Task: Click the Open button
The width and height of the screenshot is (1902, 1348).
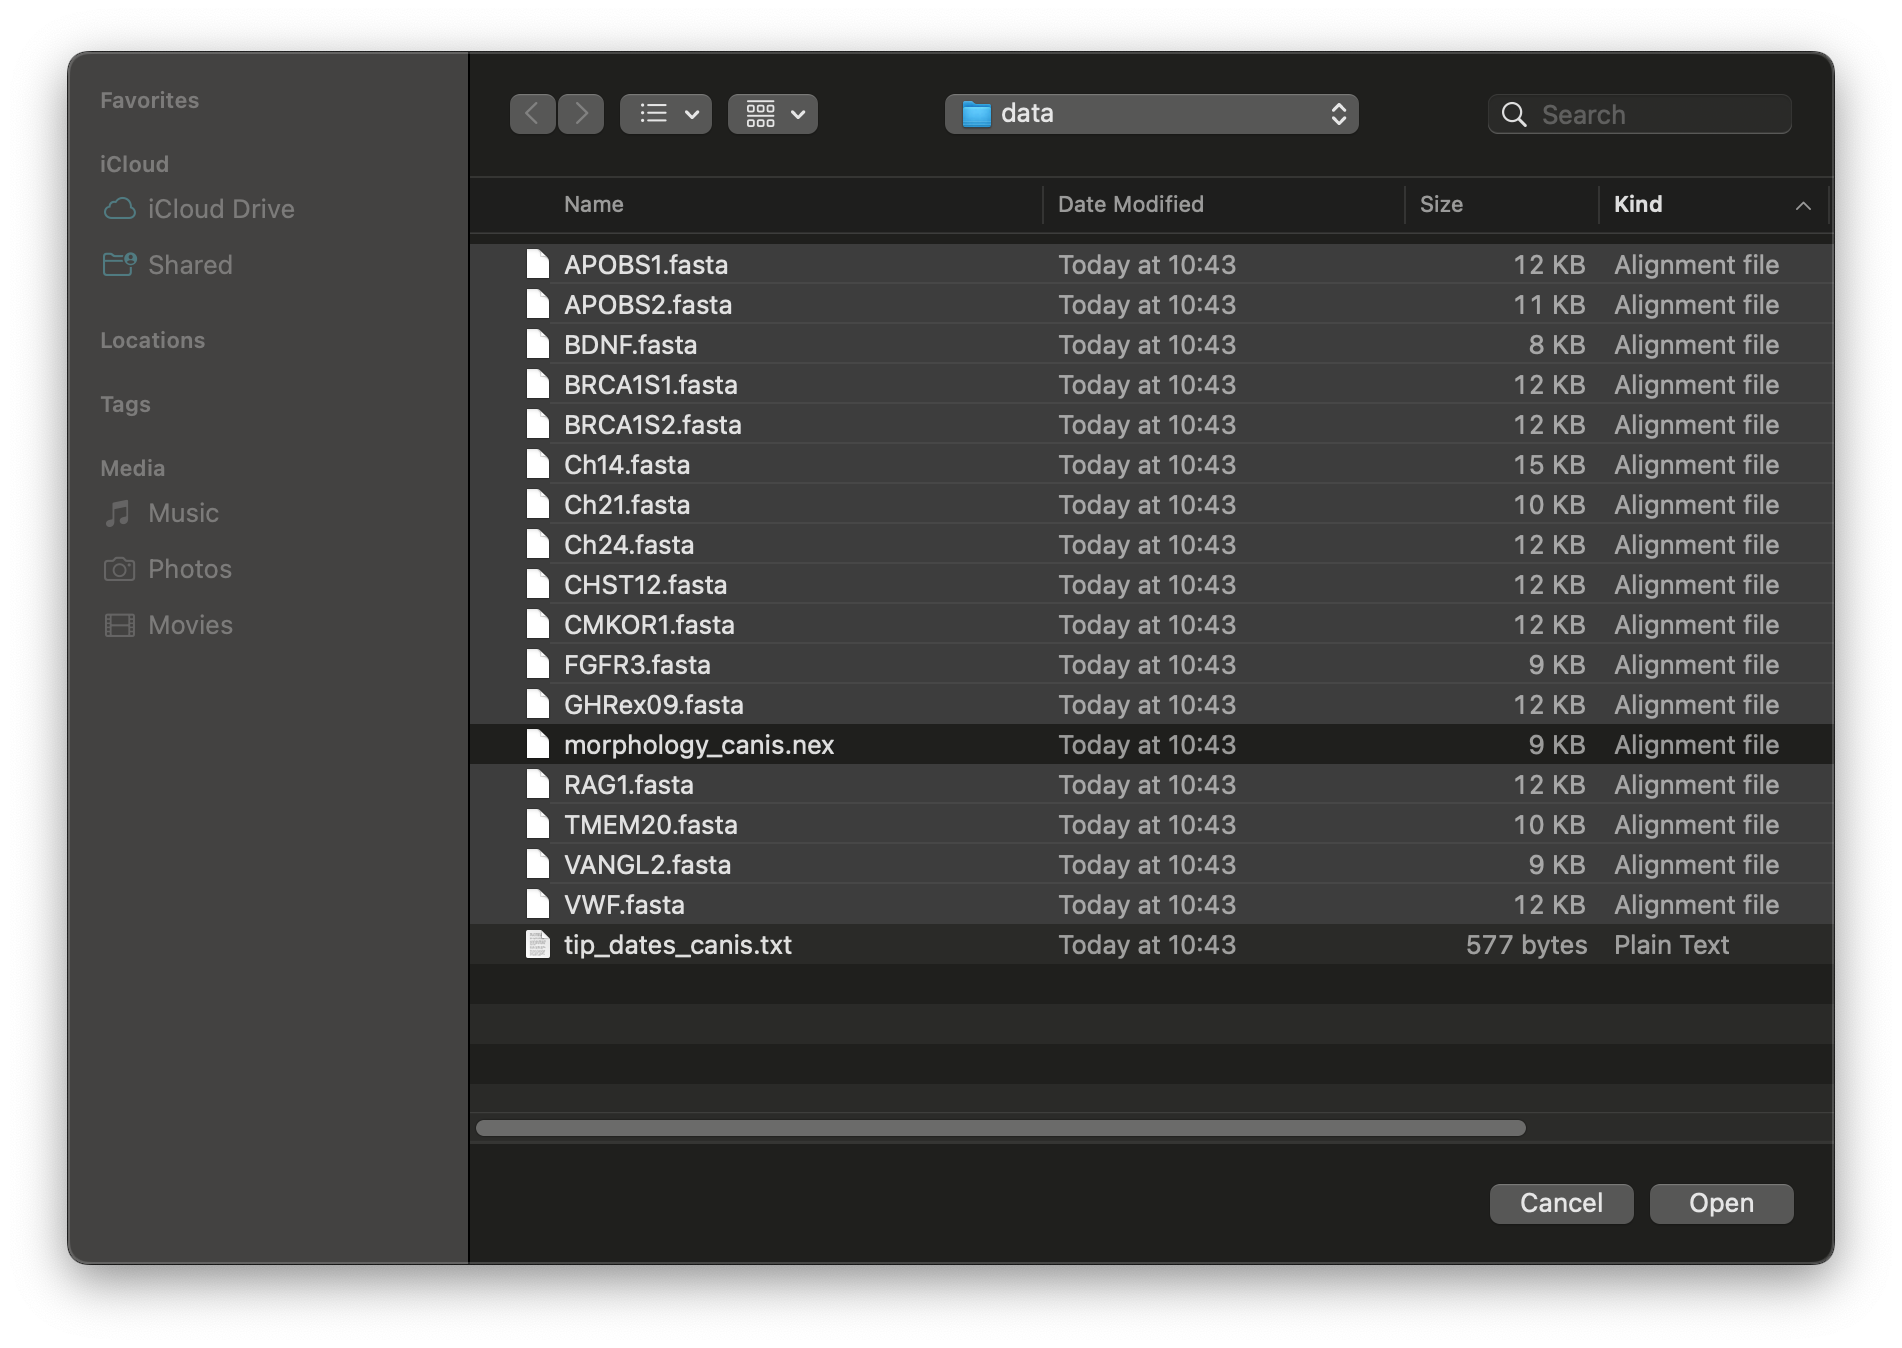Action: coord(1720,1203)
